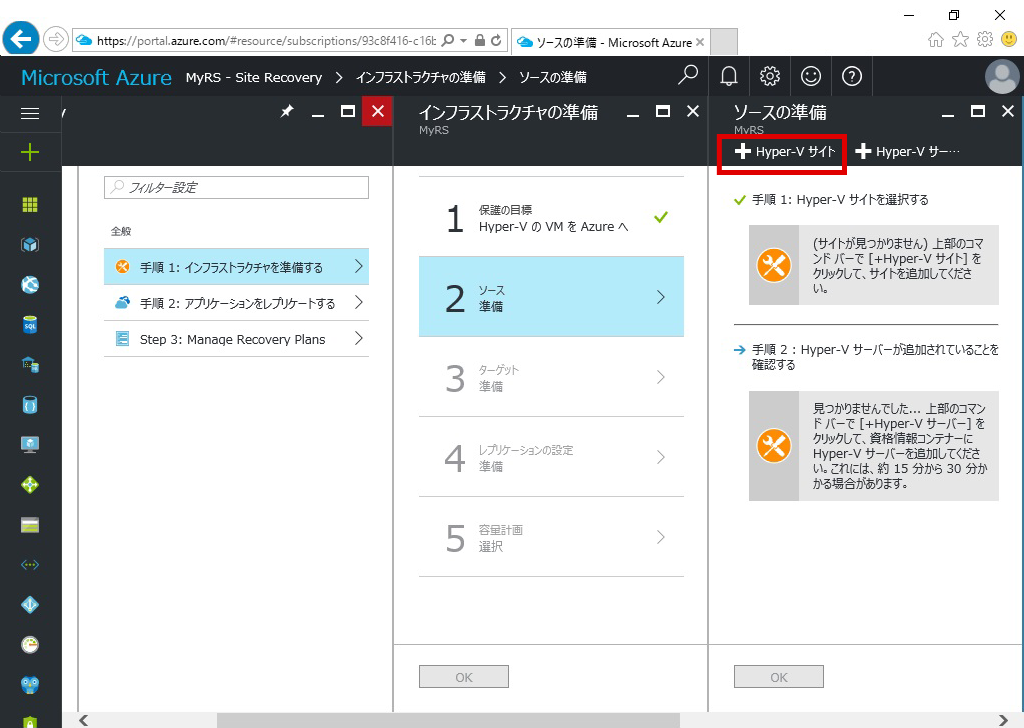Click OK in インフラストラクチャの準備 blade
The width and height of the screenshot is (1024, 728).
coord(464,677)
